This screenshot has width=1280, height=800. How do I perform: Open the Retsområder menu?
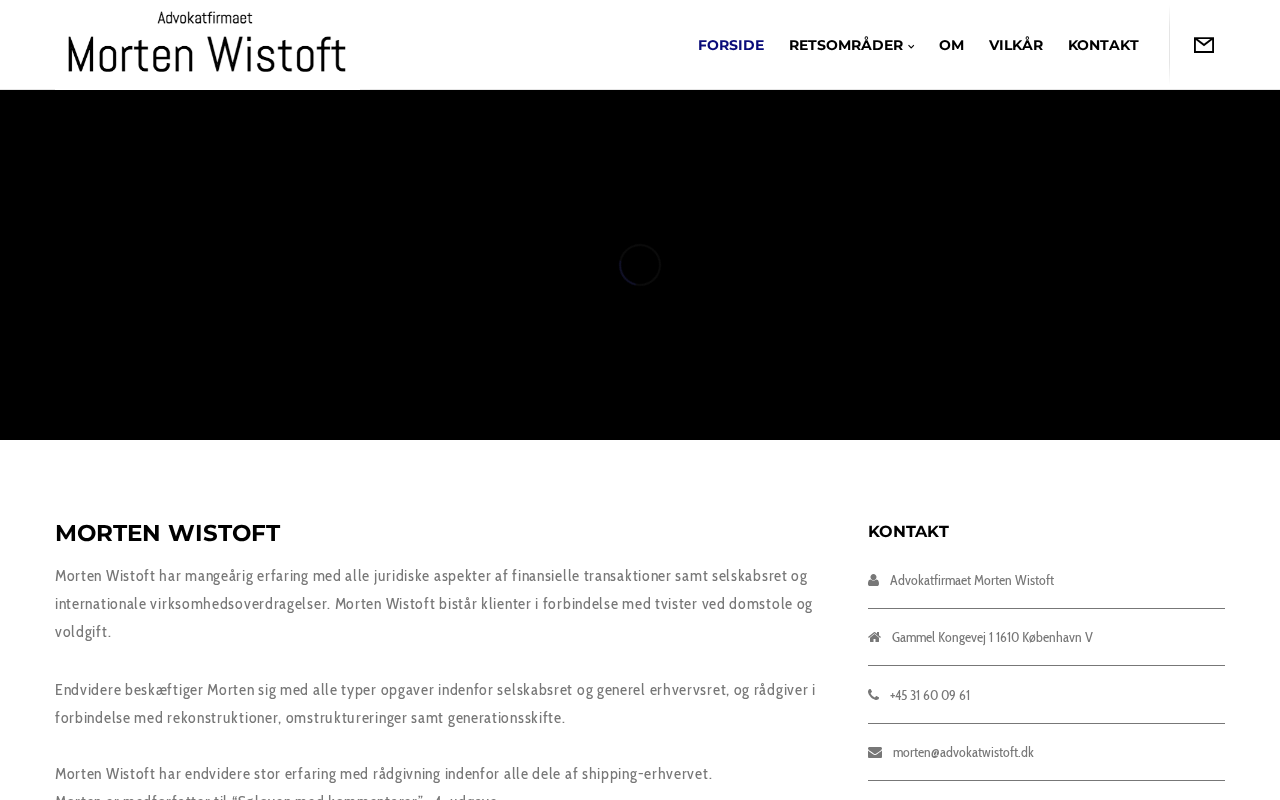click(846, 45)
